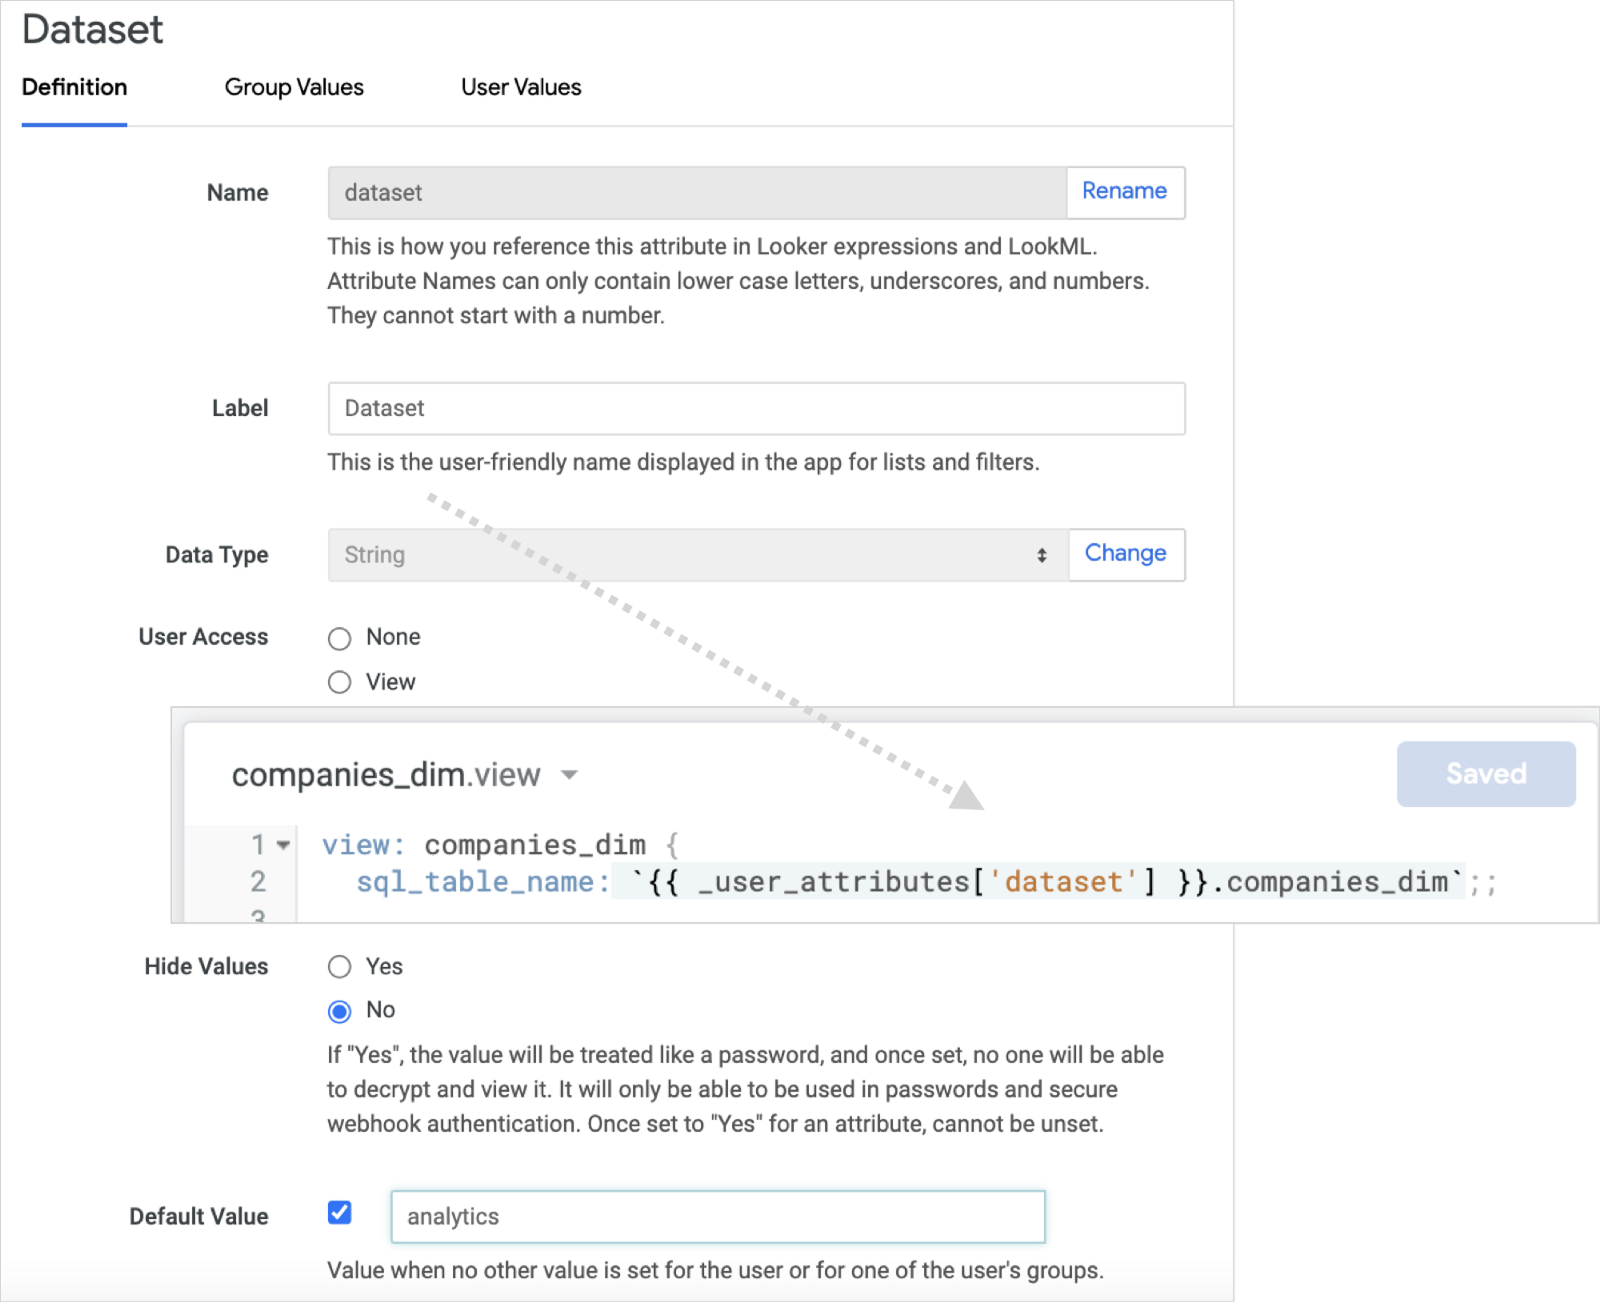Collapse code line 1 fold arrow
This screenshot has height=1302, width=1600.
coord(284,846)
